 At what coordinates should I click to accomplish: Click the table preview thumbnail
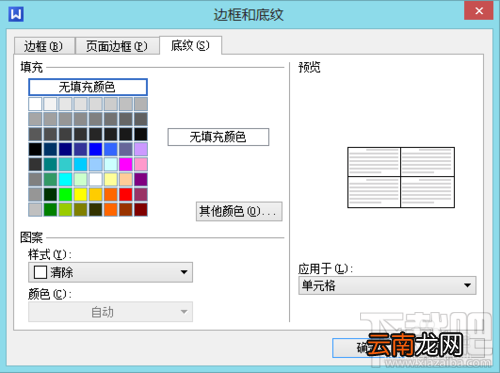401,178
